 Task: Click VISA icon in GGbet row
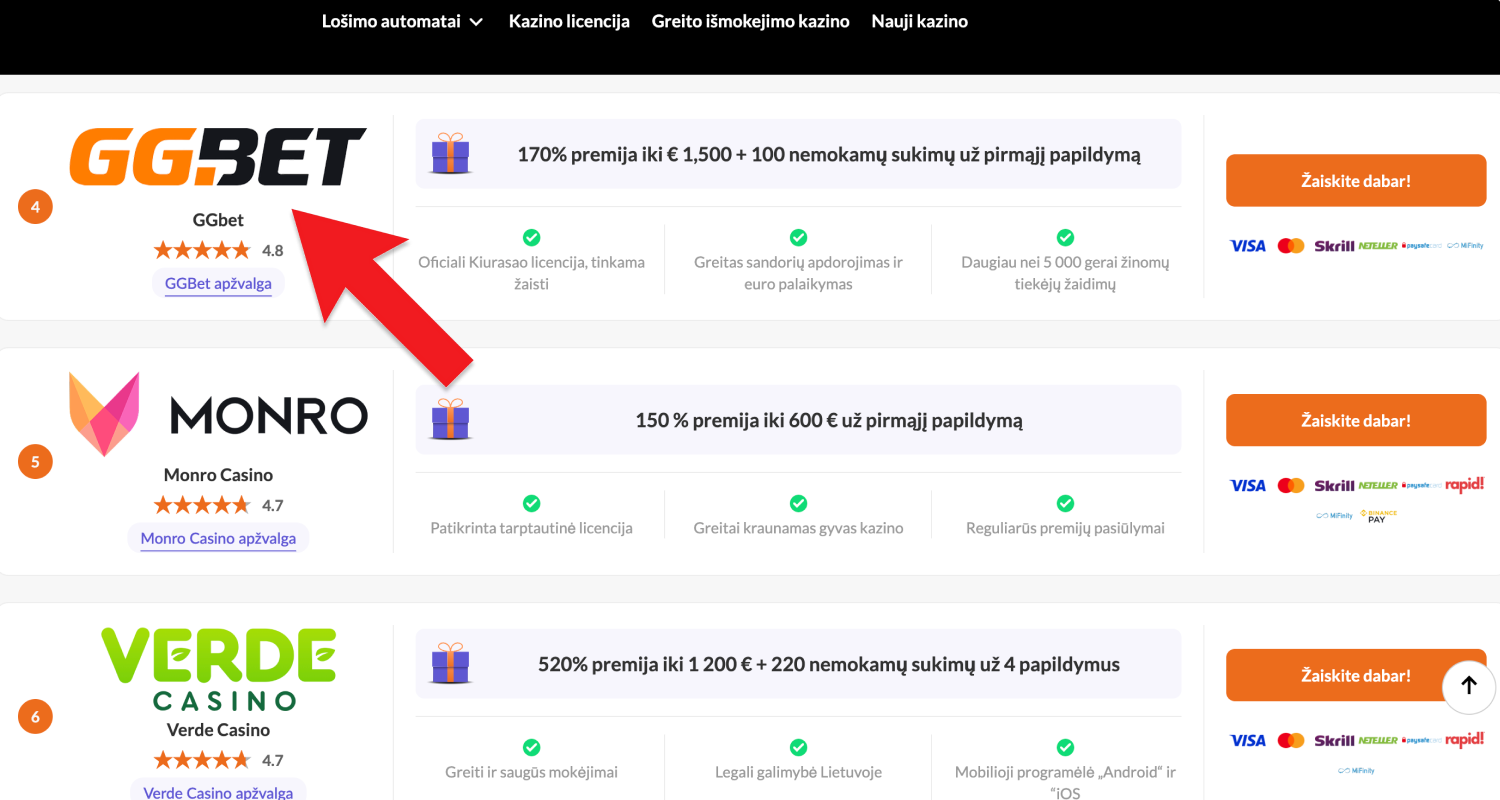coord(1247,246)
